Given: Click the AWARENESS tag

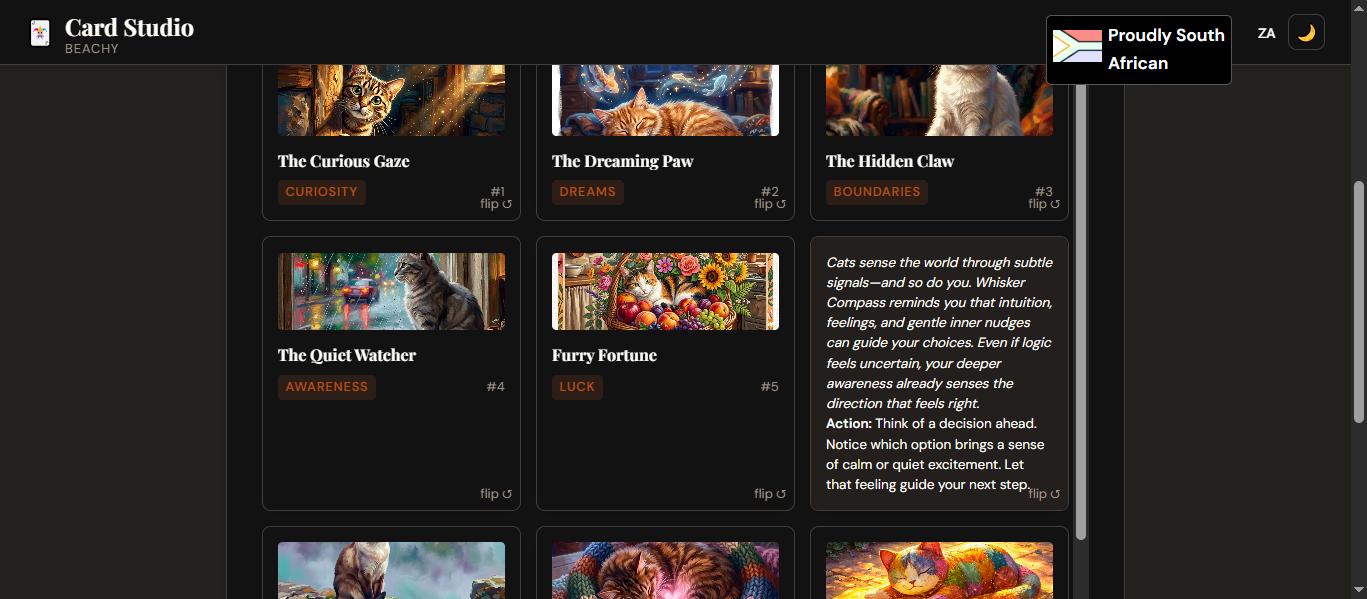Looking at the screenshot, I should 327,387.
